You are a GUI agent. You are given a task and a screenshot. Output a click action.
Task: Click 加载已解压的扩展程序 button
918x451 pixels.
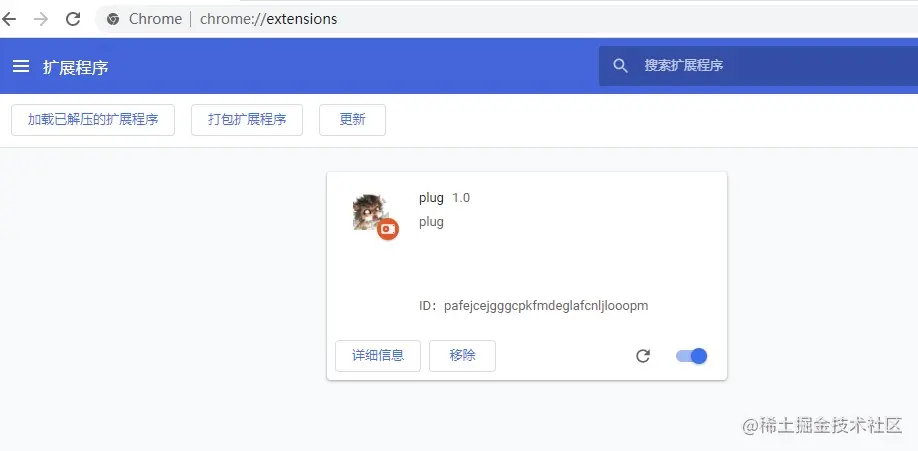93,120
